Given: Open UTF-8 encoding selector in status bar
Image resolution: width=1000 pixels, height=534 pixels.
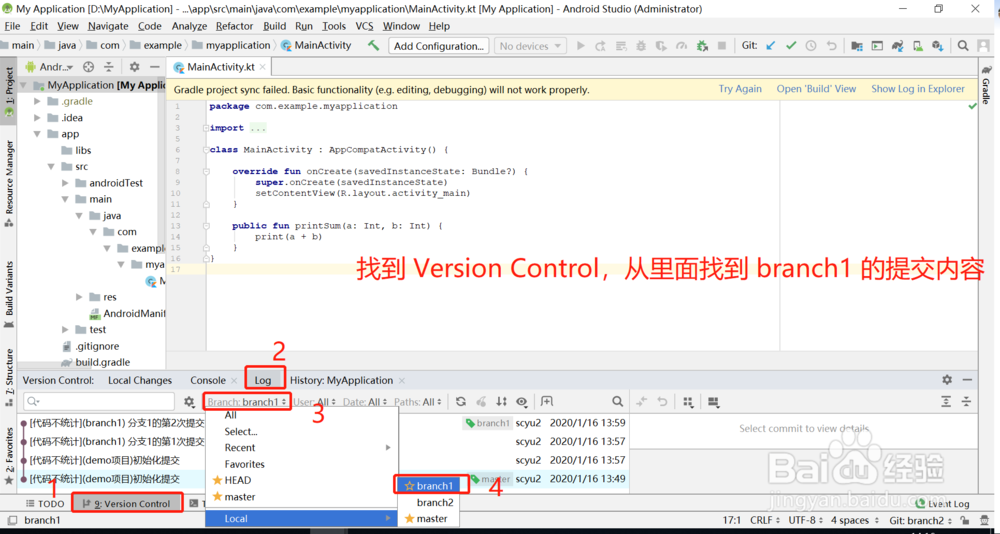Looking at the screenshot, I should point(807,520).
